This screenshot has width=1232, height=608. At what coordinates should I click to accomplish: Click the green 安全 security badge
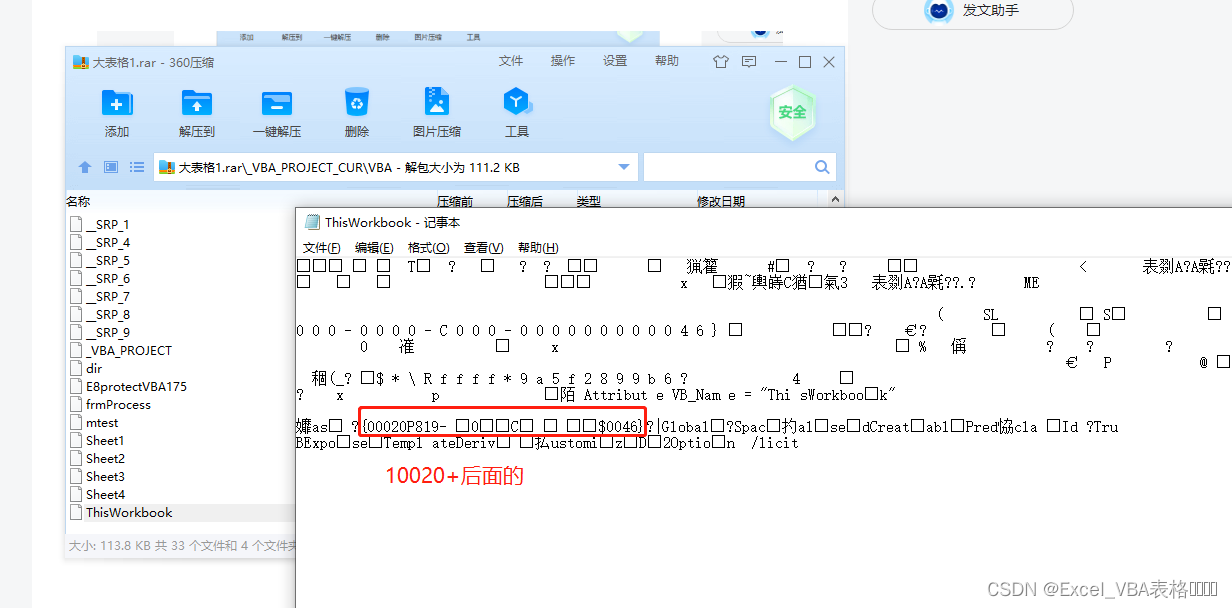(x=792, y=111)
